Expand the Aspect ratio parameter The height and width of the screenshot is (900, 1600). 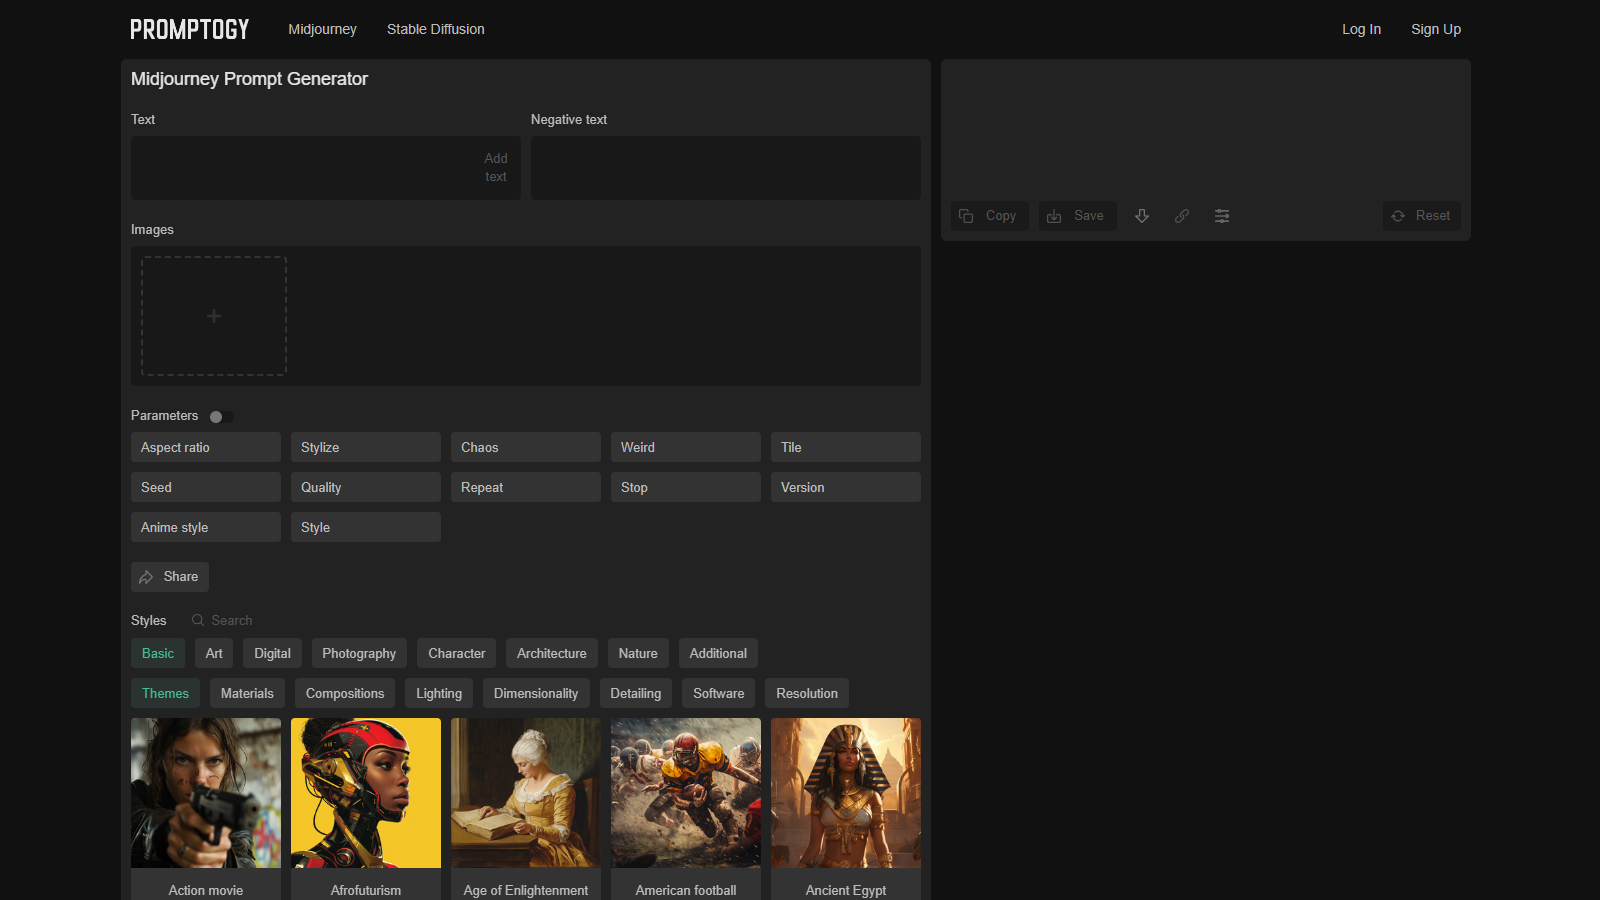(205, 447)
